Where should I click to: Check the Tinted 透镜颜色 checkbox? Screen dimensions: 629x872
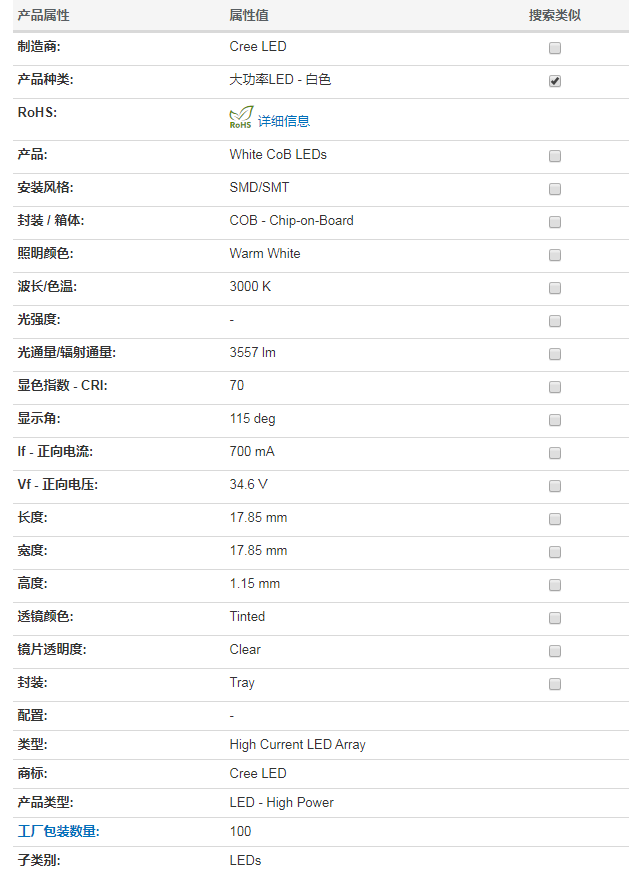554,618
